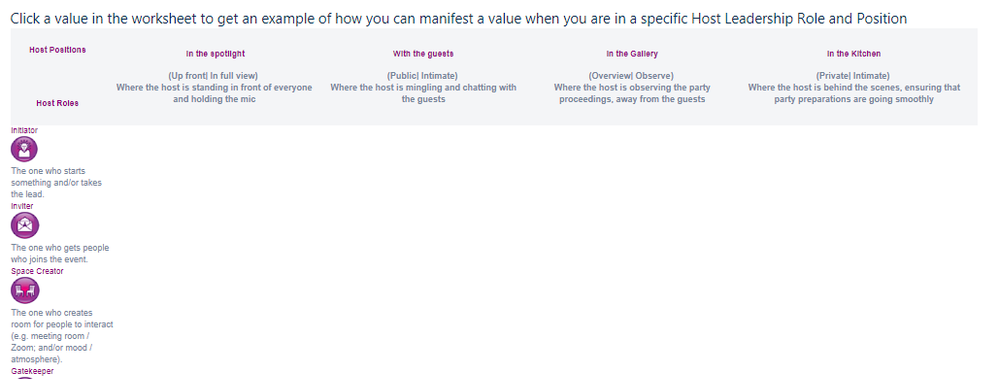
Task: Click the Host Roles header
Action: [x=57, y=103]
